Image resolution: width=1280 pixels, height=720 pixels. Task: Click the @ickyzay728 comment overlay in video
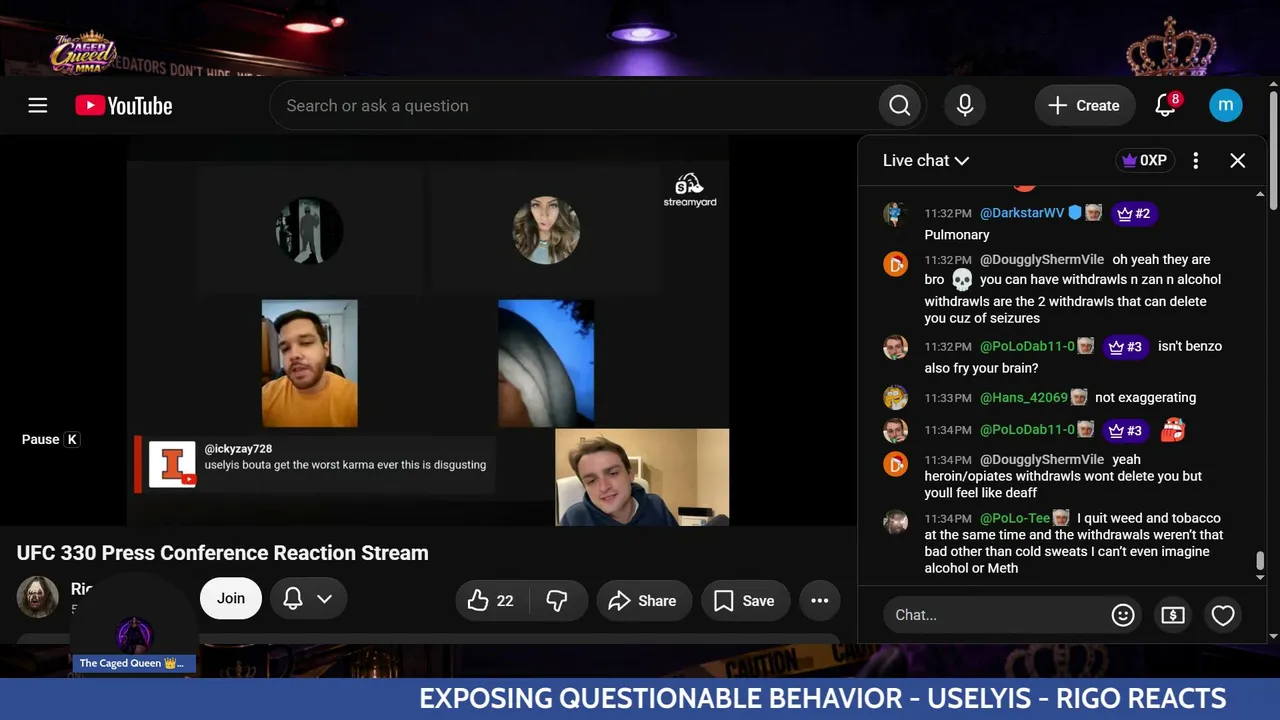click(x=316, y=465)
